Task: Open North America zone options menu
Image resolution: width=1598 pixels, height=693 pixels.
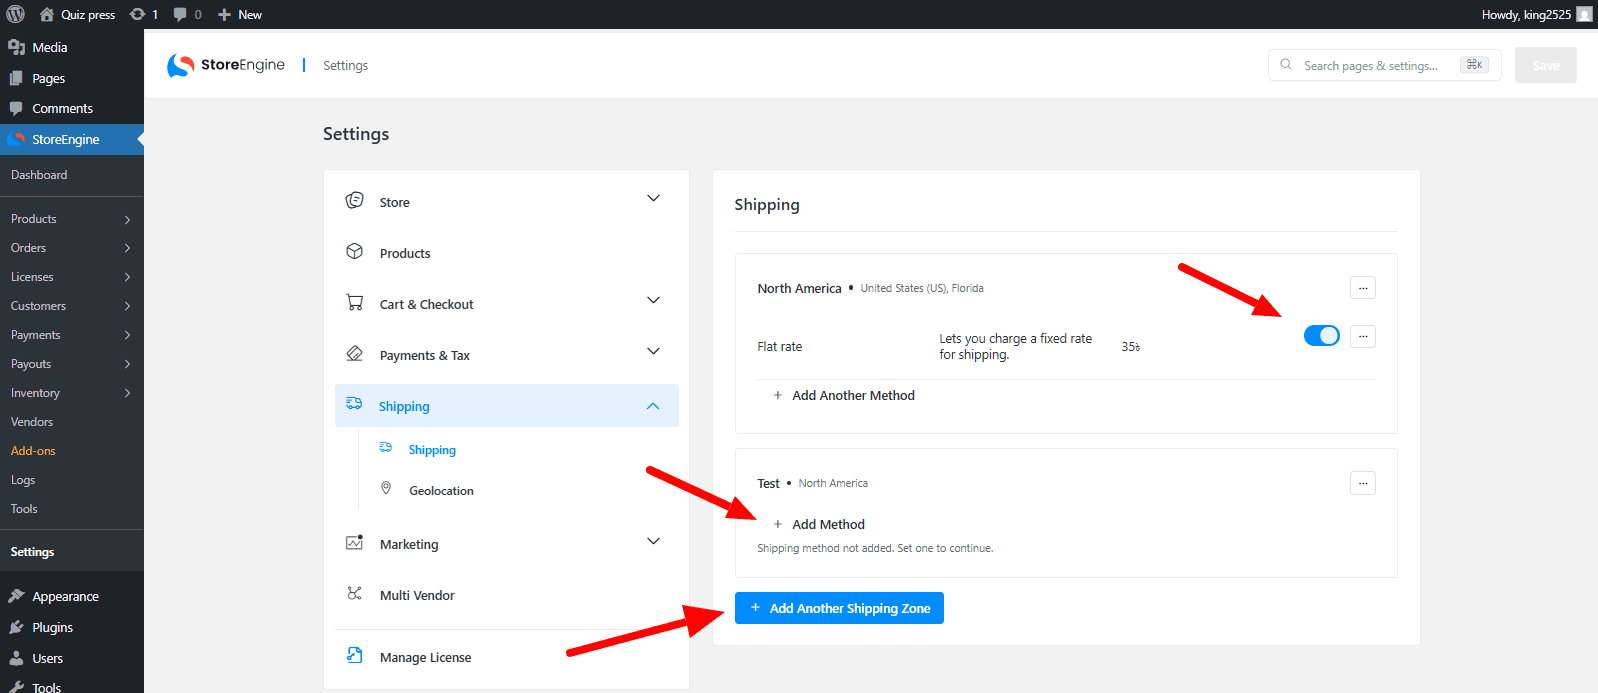Action: click(1362, 288)
